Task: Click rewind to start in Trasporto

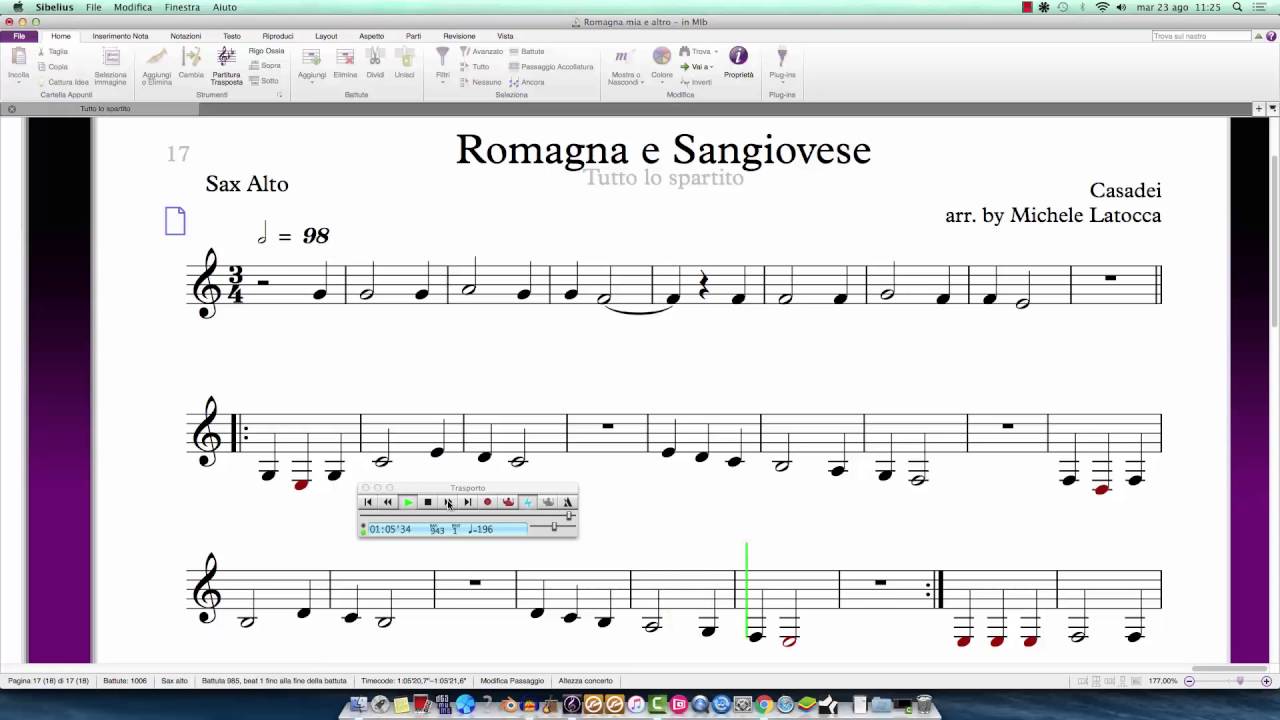Action: [x=368, y=502]
